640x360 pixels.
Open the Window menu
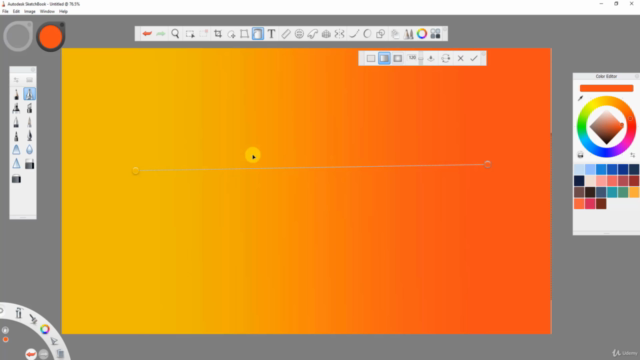[47, 11]
